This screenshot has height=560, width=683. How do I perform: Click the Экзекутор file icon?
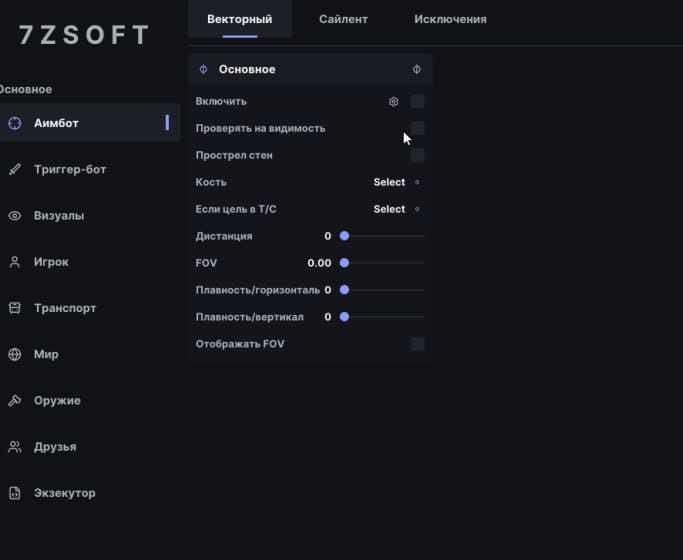15,493
